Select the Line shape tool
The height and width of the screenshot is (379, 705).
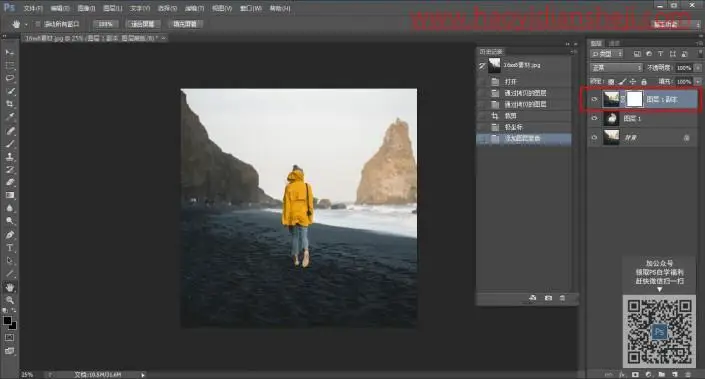click(x=9, y=274)
